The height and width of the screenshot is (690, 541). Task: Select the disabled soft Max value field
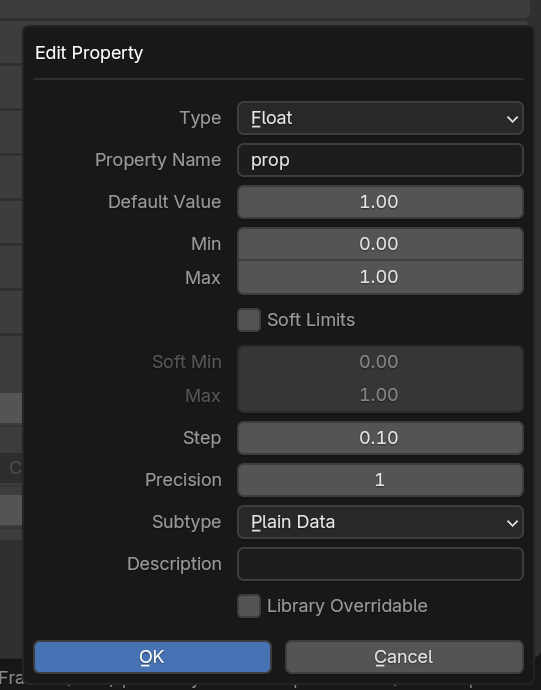pos(380,395)
